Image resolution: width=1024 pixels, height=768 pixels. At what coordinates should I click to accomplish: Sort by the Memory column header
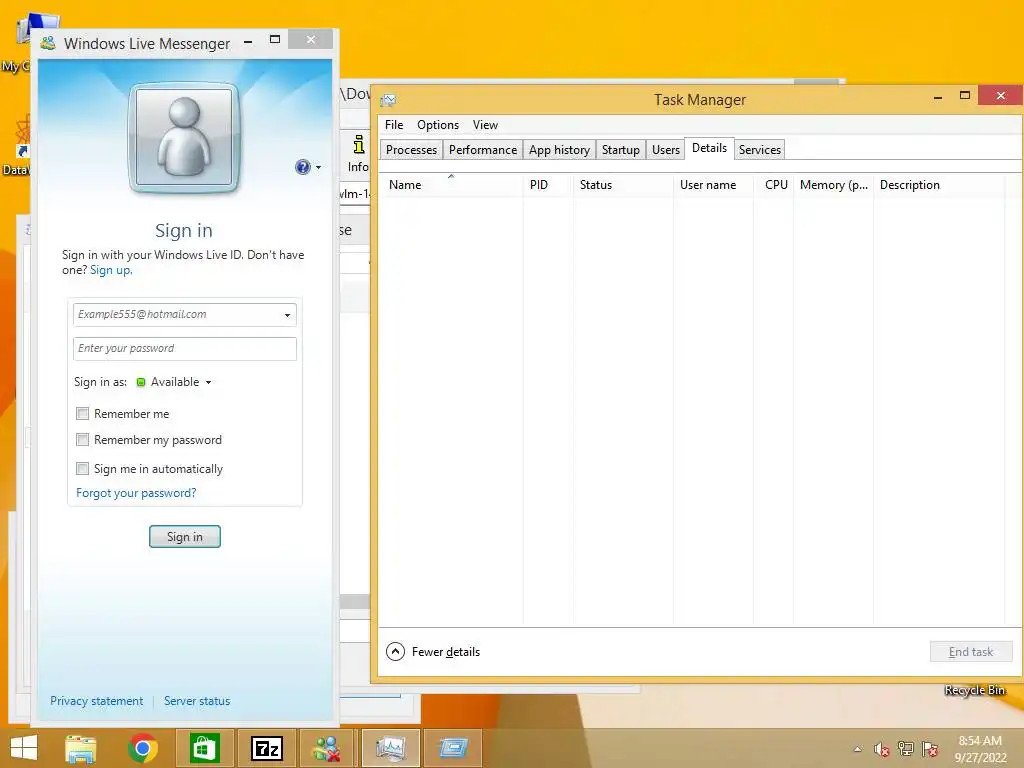[833, 185]
